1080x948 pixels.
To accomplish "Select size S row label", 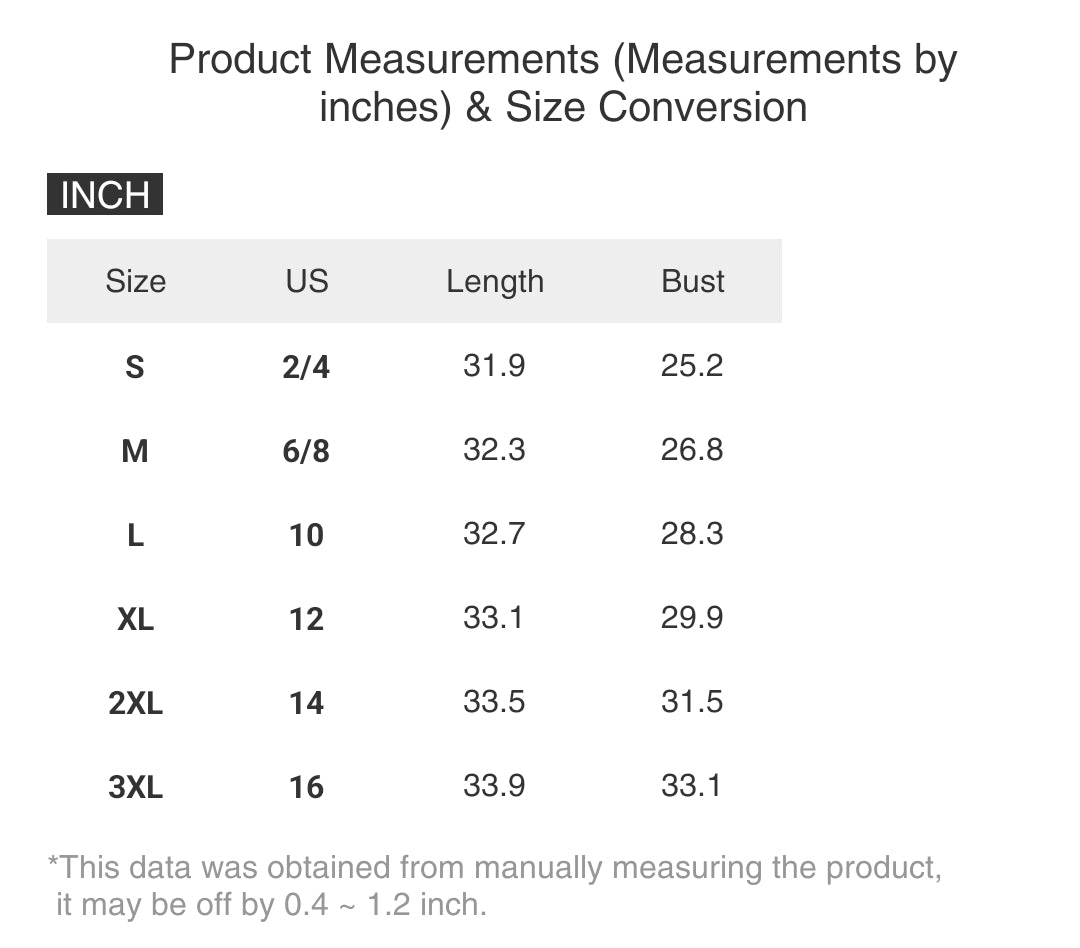I will click(135, 367).
